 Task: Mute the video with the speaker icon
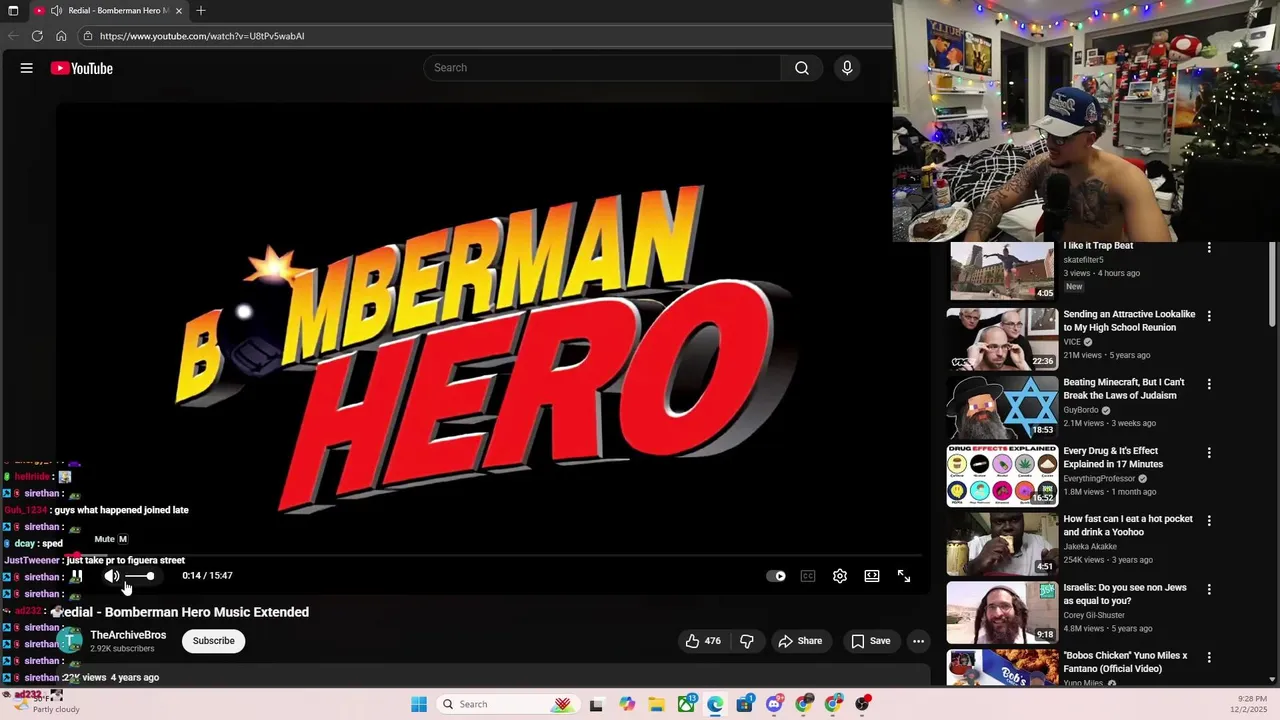coord(112,576)
